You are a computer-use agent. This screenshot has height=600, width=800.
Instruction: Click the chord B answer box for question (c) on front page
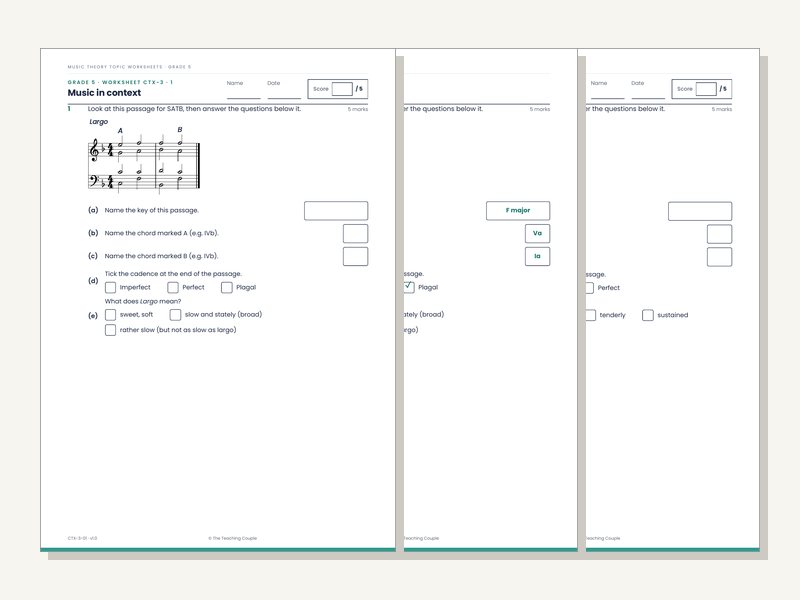[355, 257]
